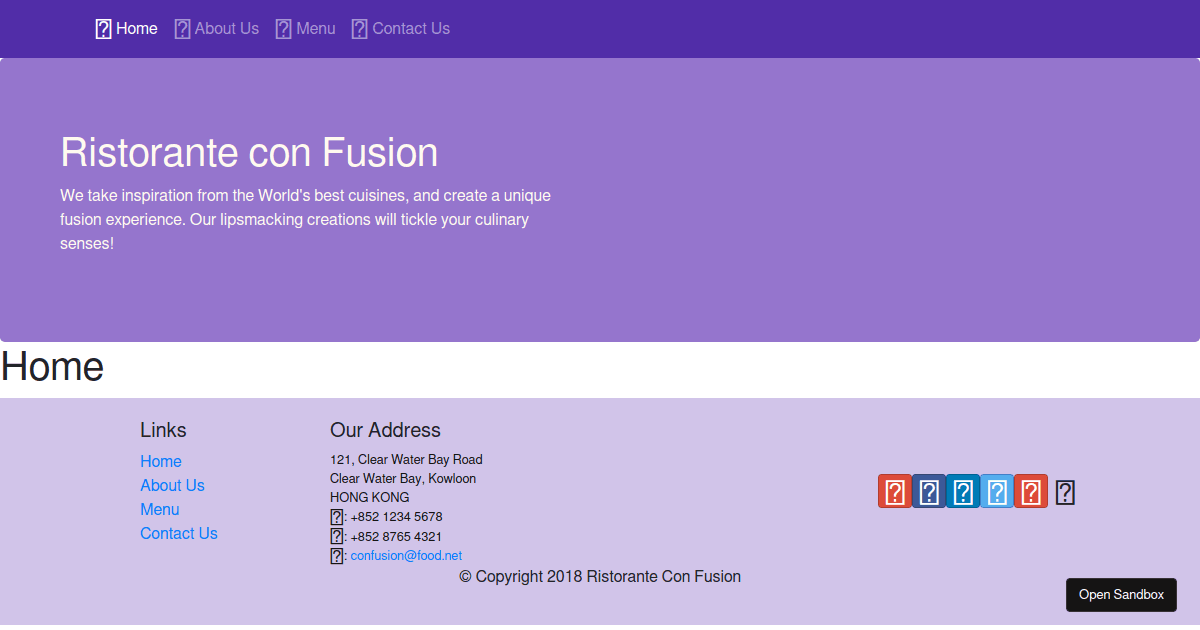Click the blue LinkedIn social icon
This screenshot has width=1200, height=630.
pyautogui.click(x=962, y=491)
